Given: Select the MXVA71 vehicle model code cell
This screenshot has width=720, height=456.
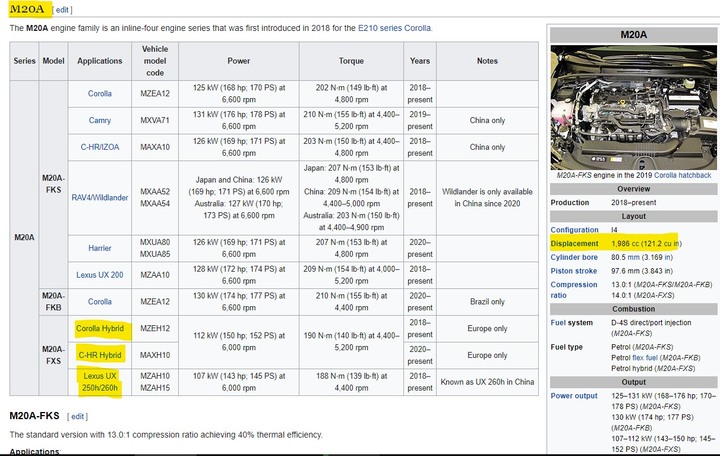Looking at the screenshot, I should click(155, 120).
